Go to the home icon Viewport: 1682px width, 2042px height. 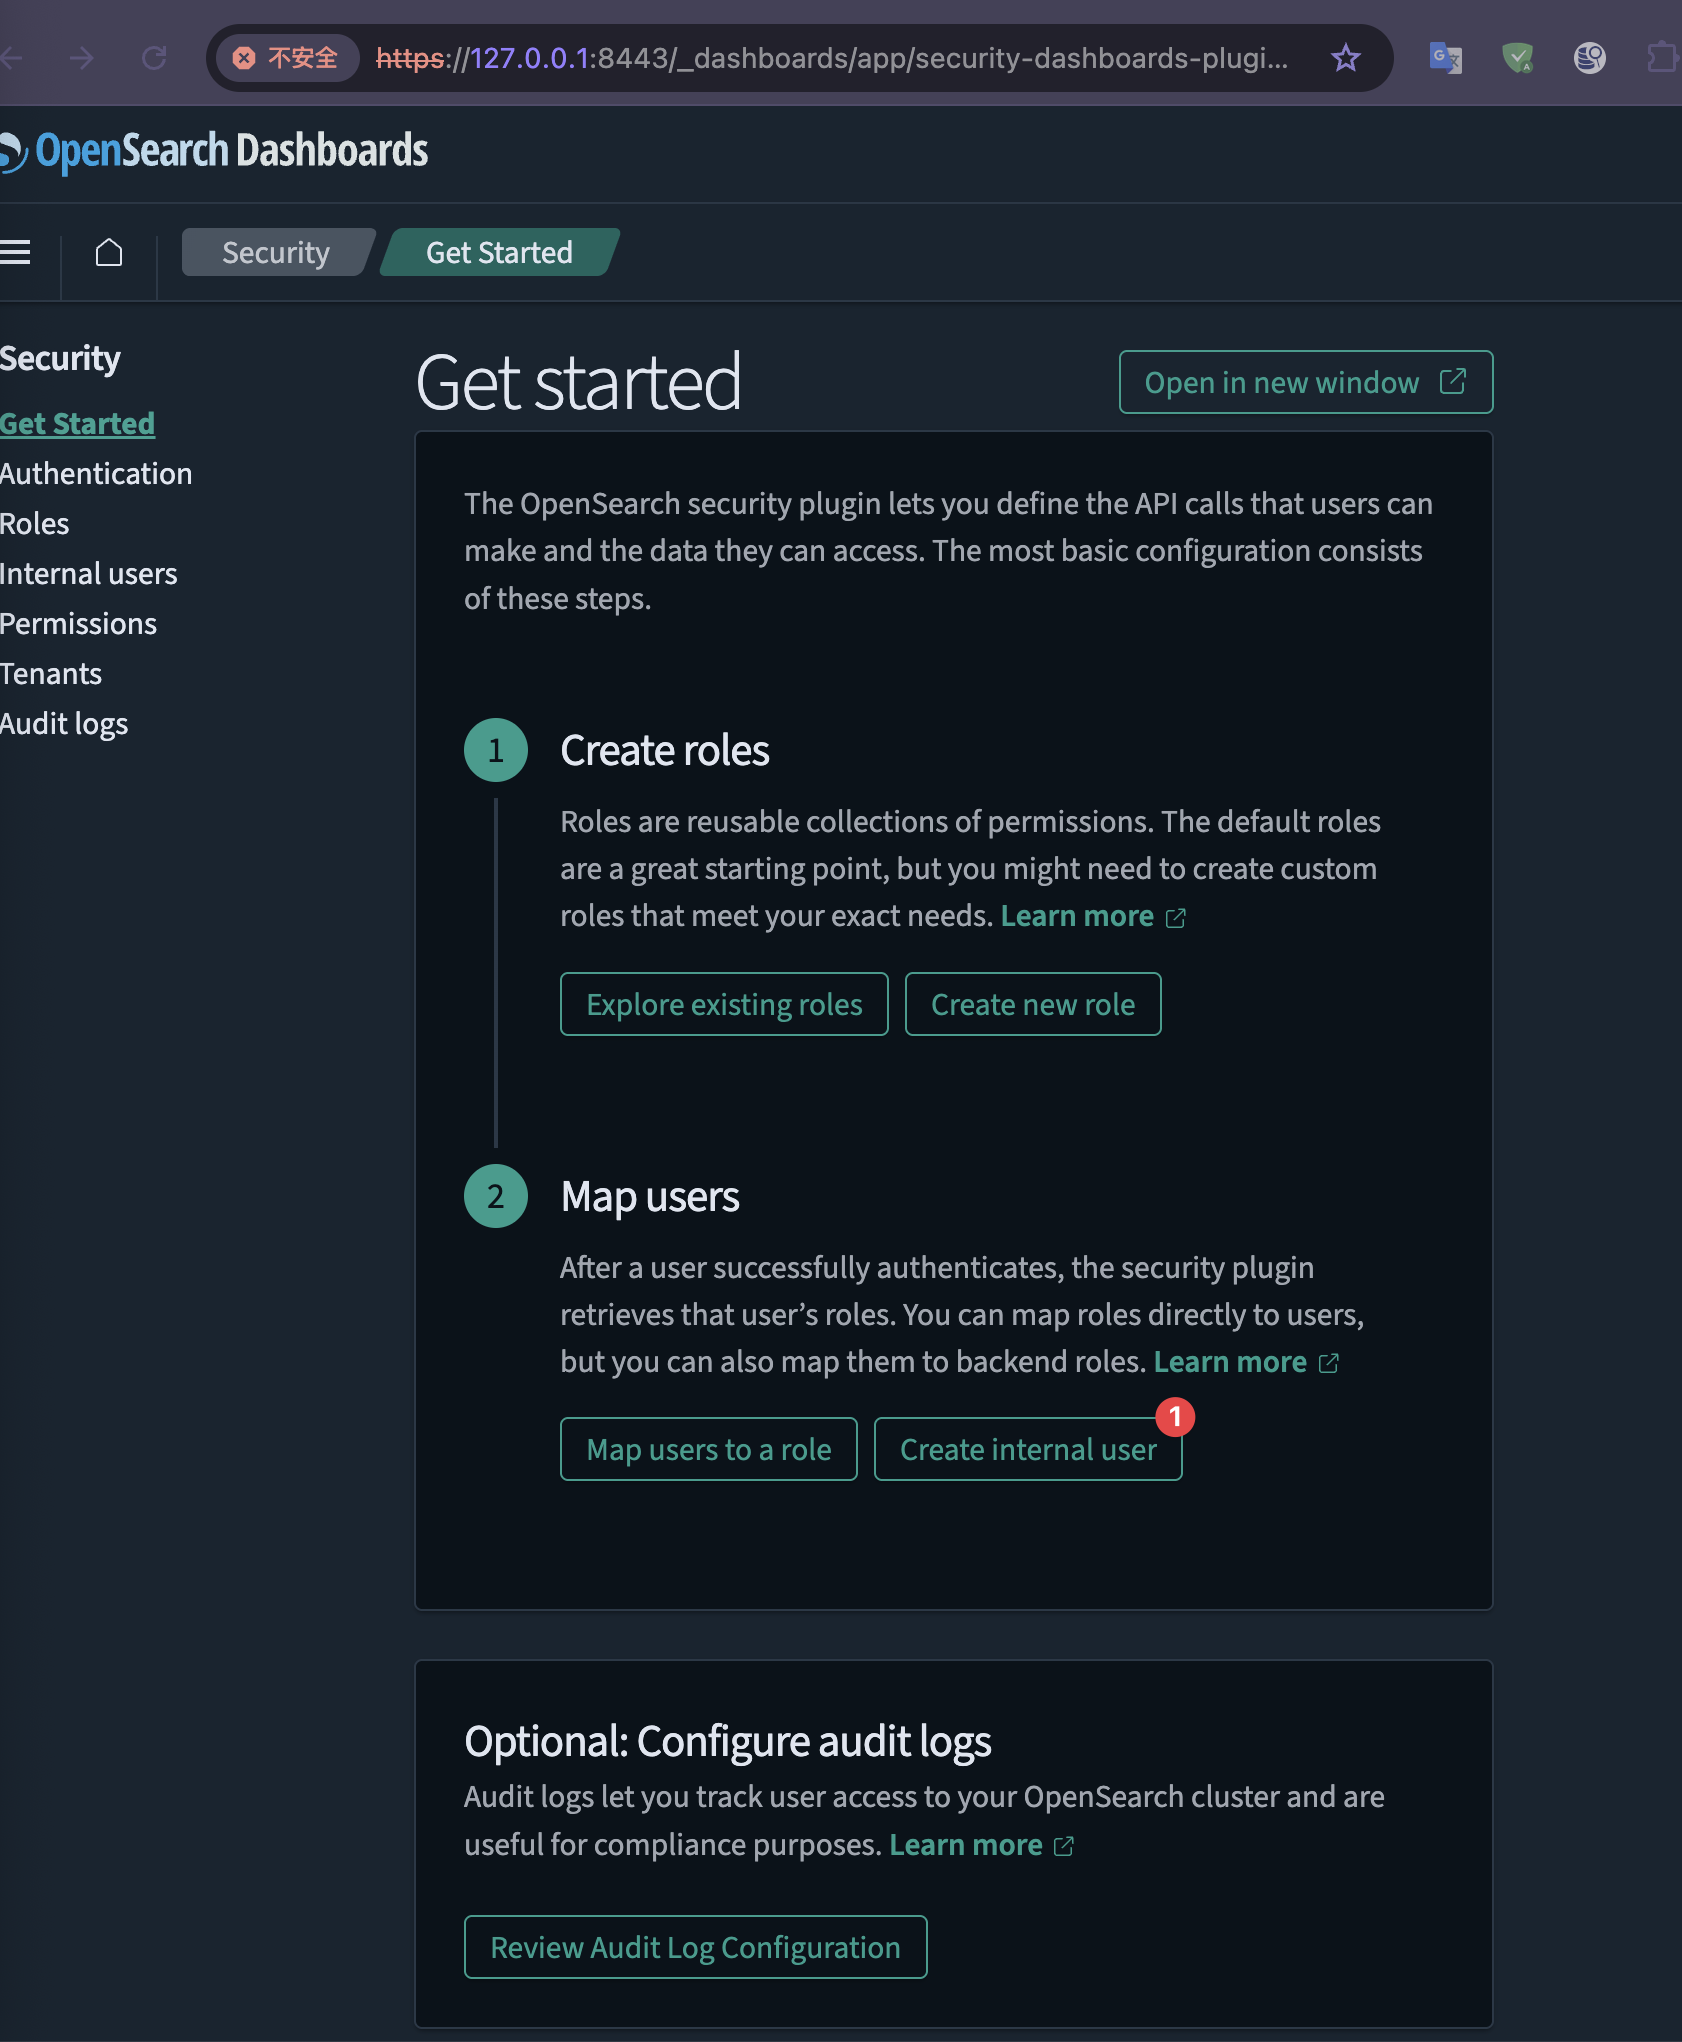(x=109, y=252)
